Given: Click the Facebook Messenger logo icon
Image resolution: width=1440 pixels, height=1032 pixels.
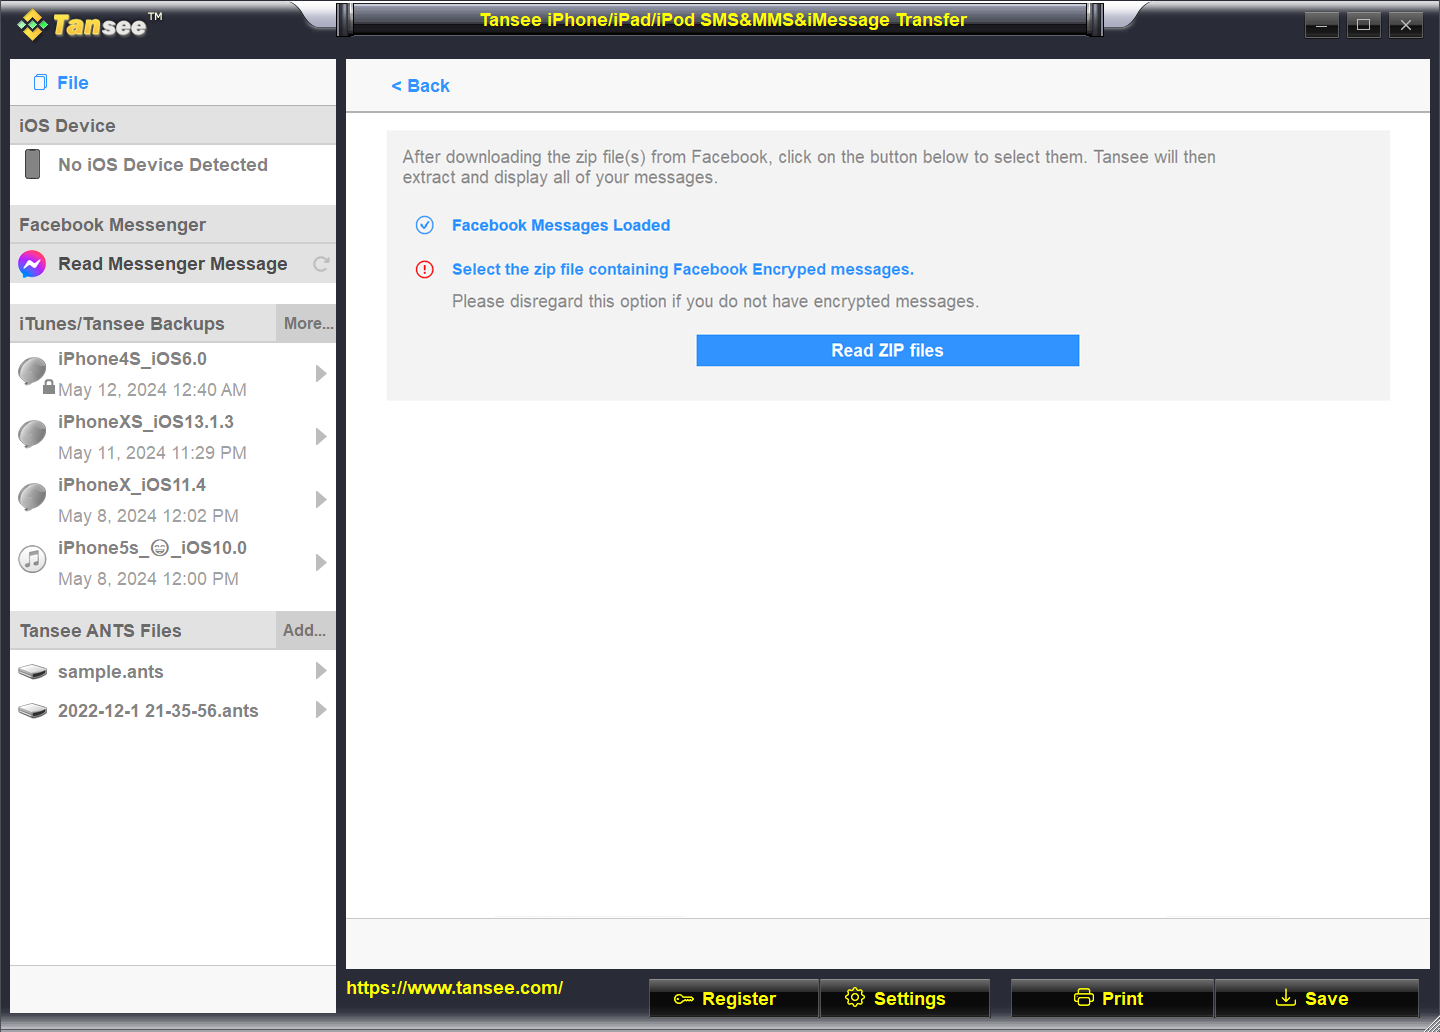Looking at the screenshot, I should point(32,264).
